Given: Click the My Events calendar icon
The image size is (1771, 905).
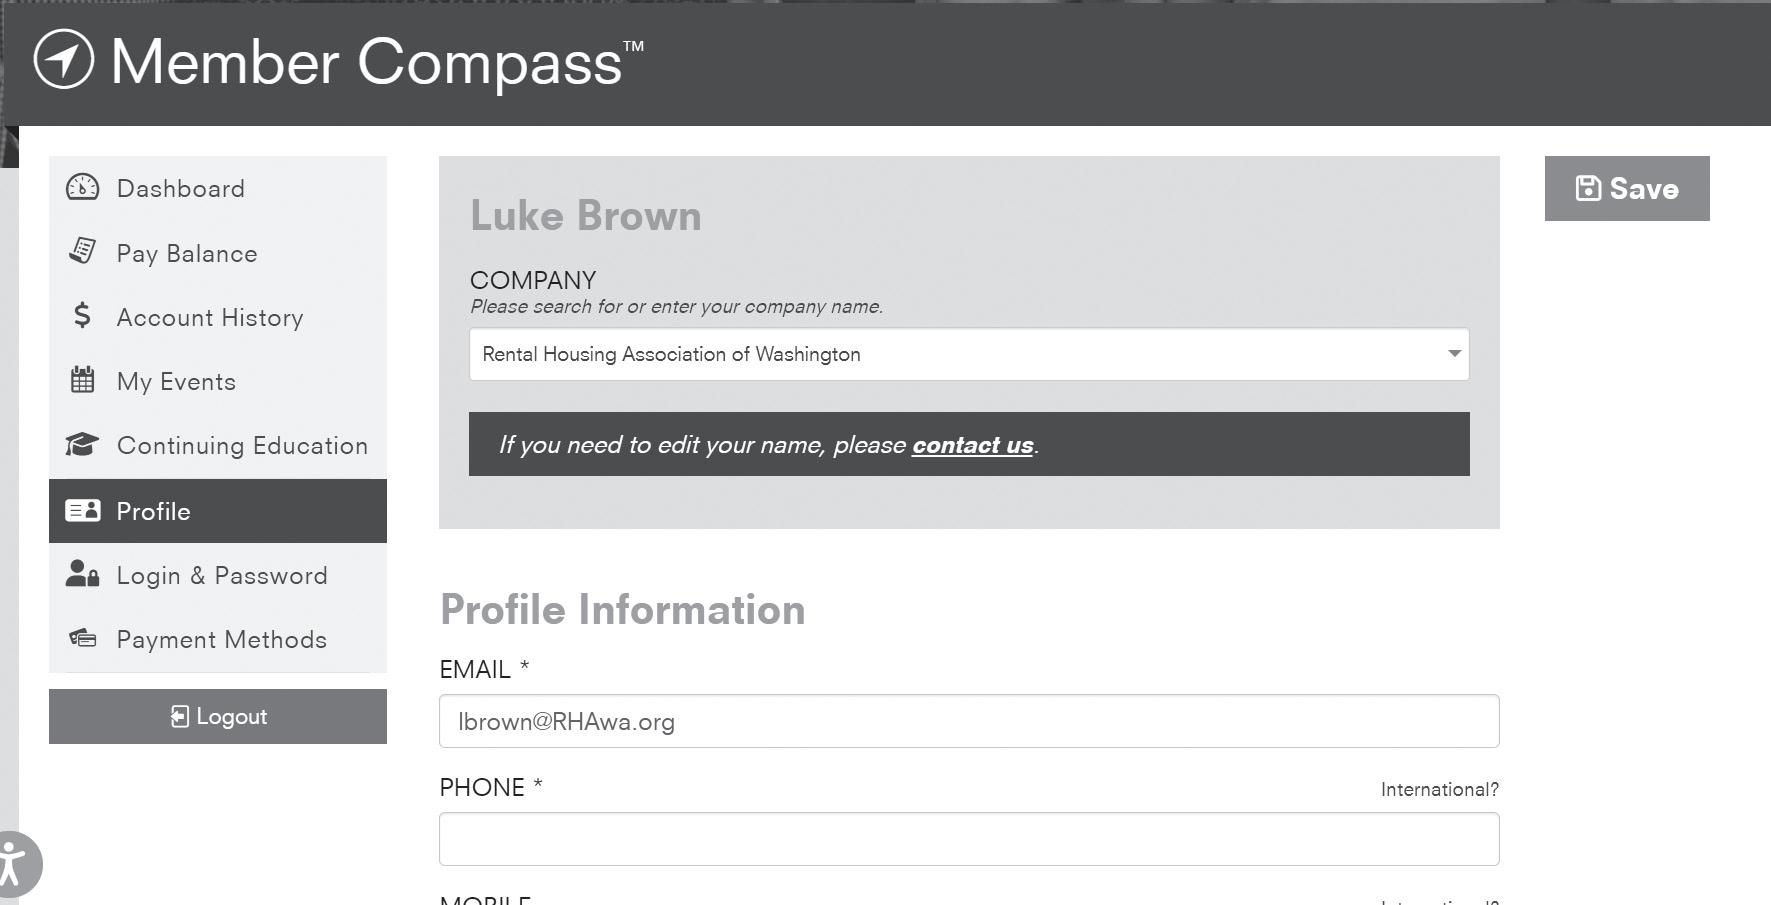Looking at the screenshot, I should pyautogui.click(x=82, y=380).
